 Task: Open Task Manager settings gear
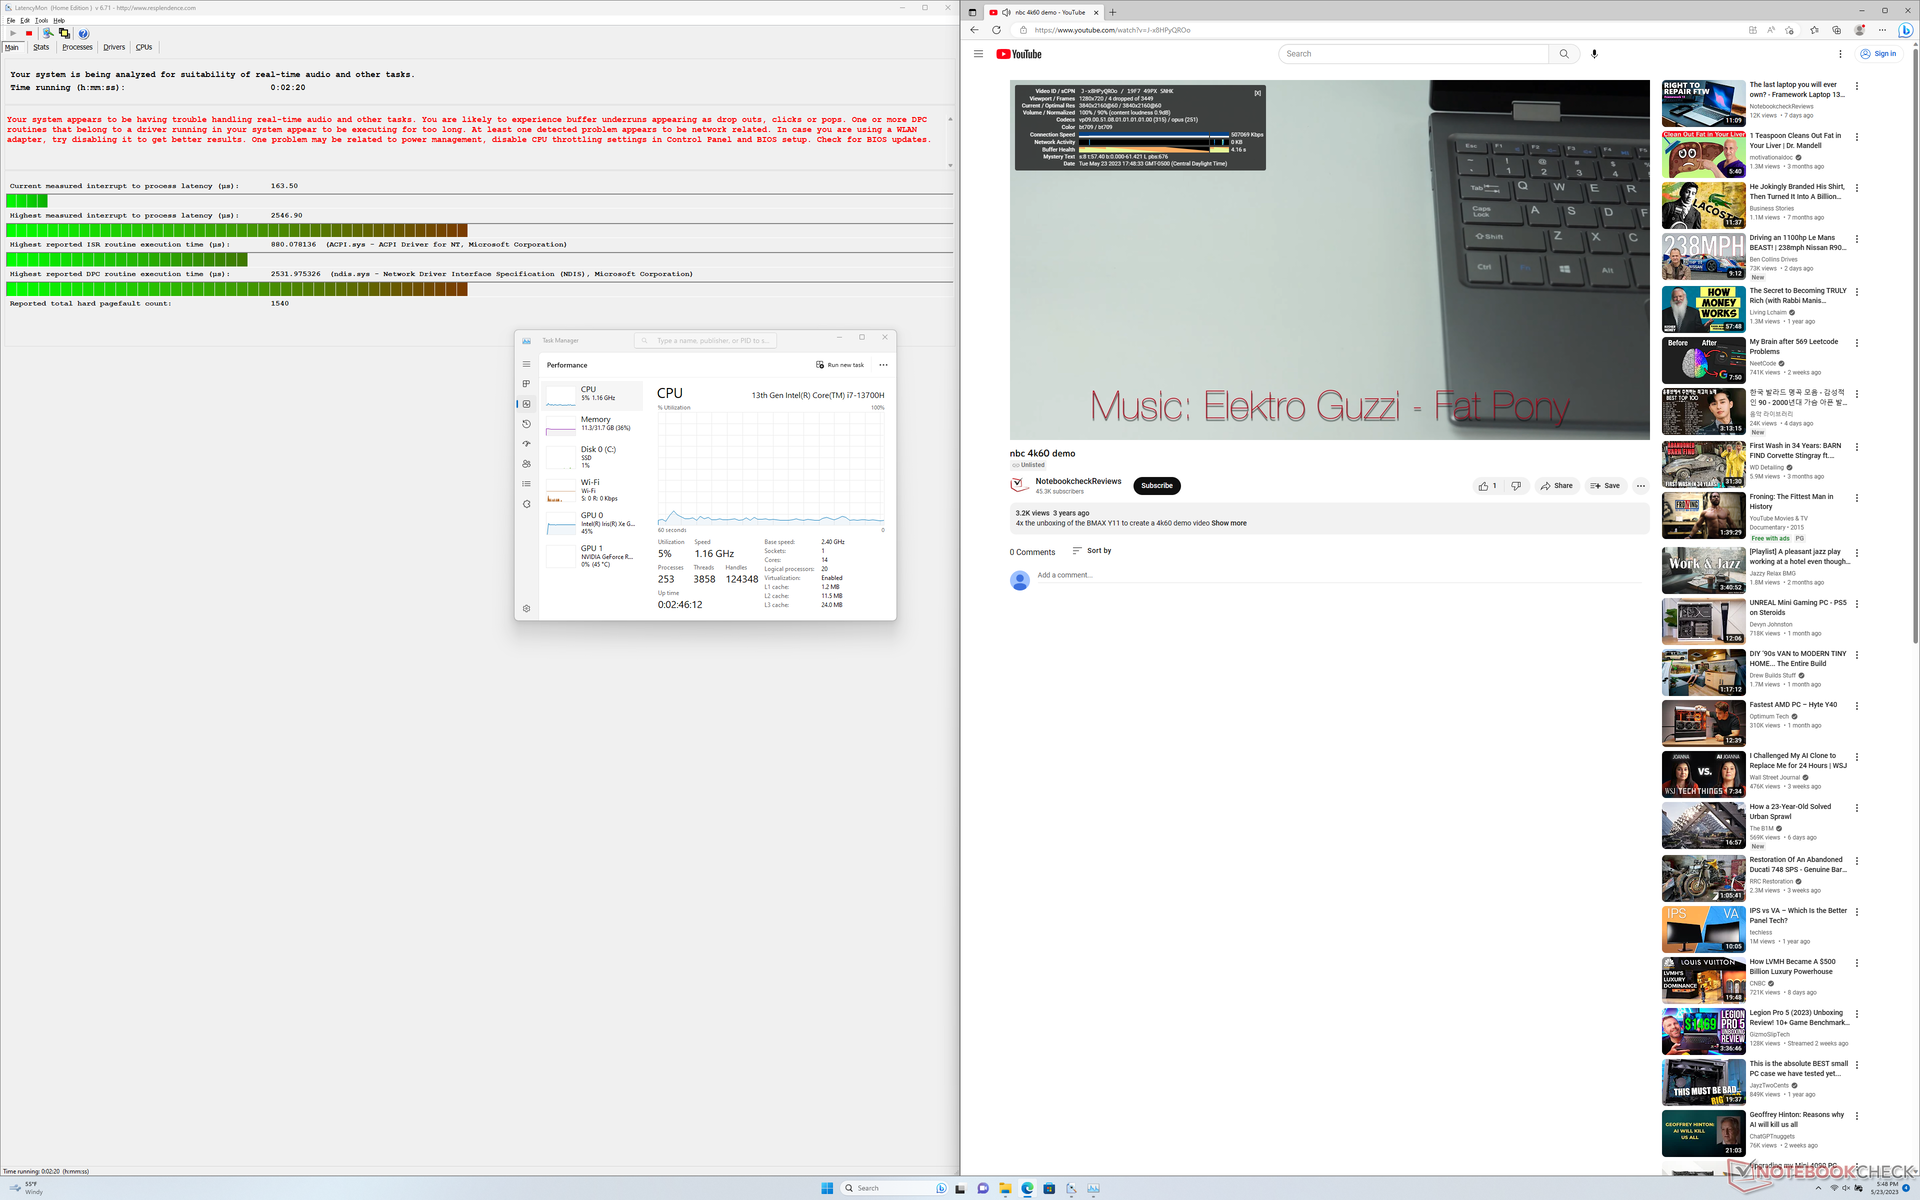(527, 608)
